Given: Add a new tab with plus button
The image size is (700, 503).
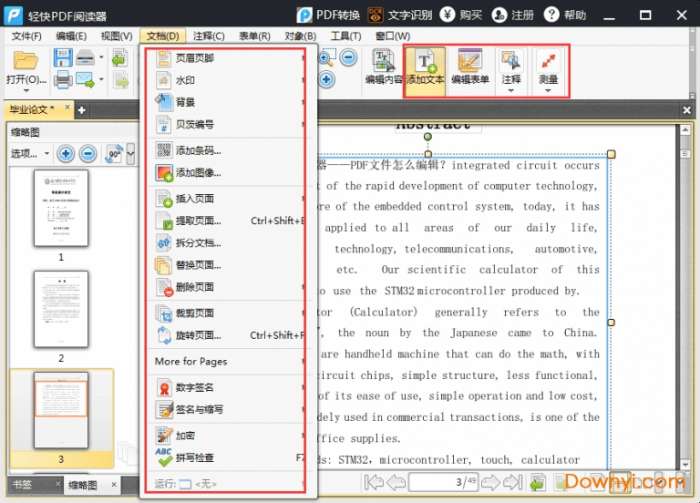Looking at the screenshot, I should click(x=82, y=110).
